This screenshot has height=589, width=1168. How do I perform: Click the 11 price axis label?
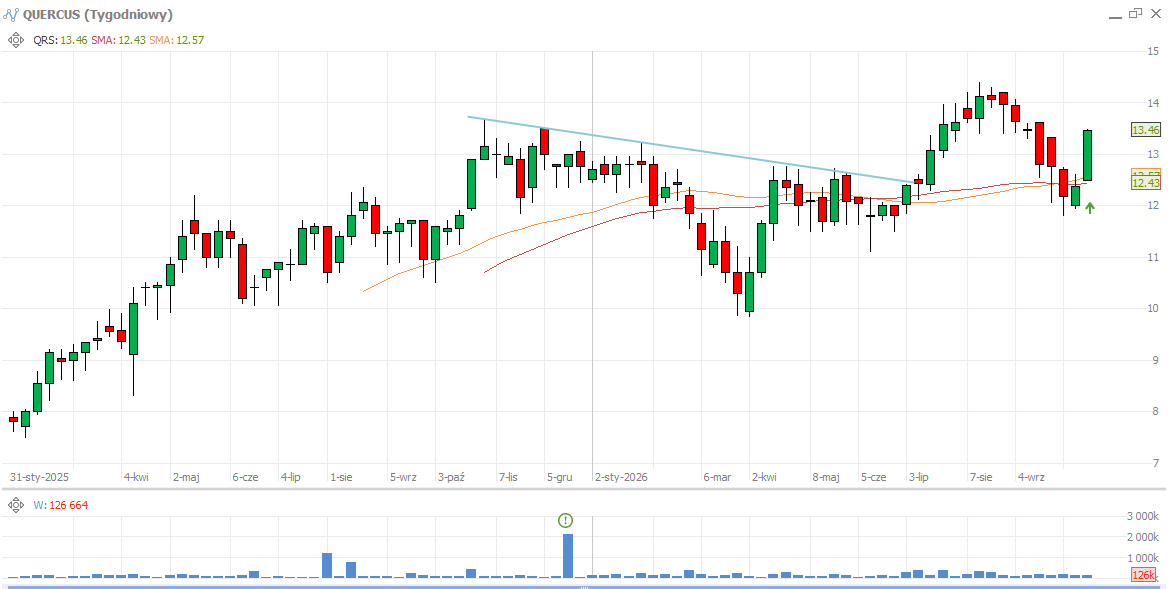point(1153,258)
